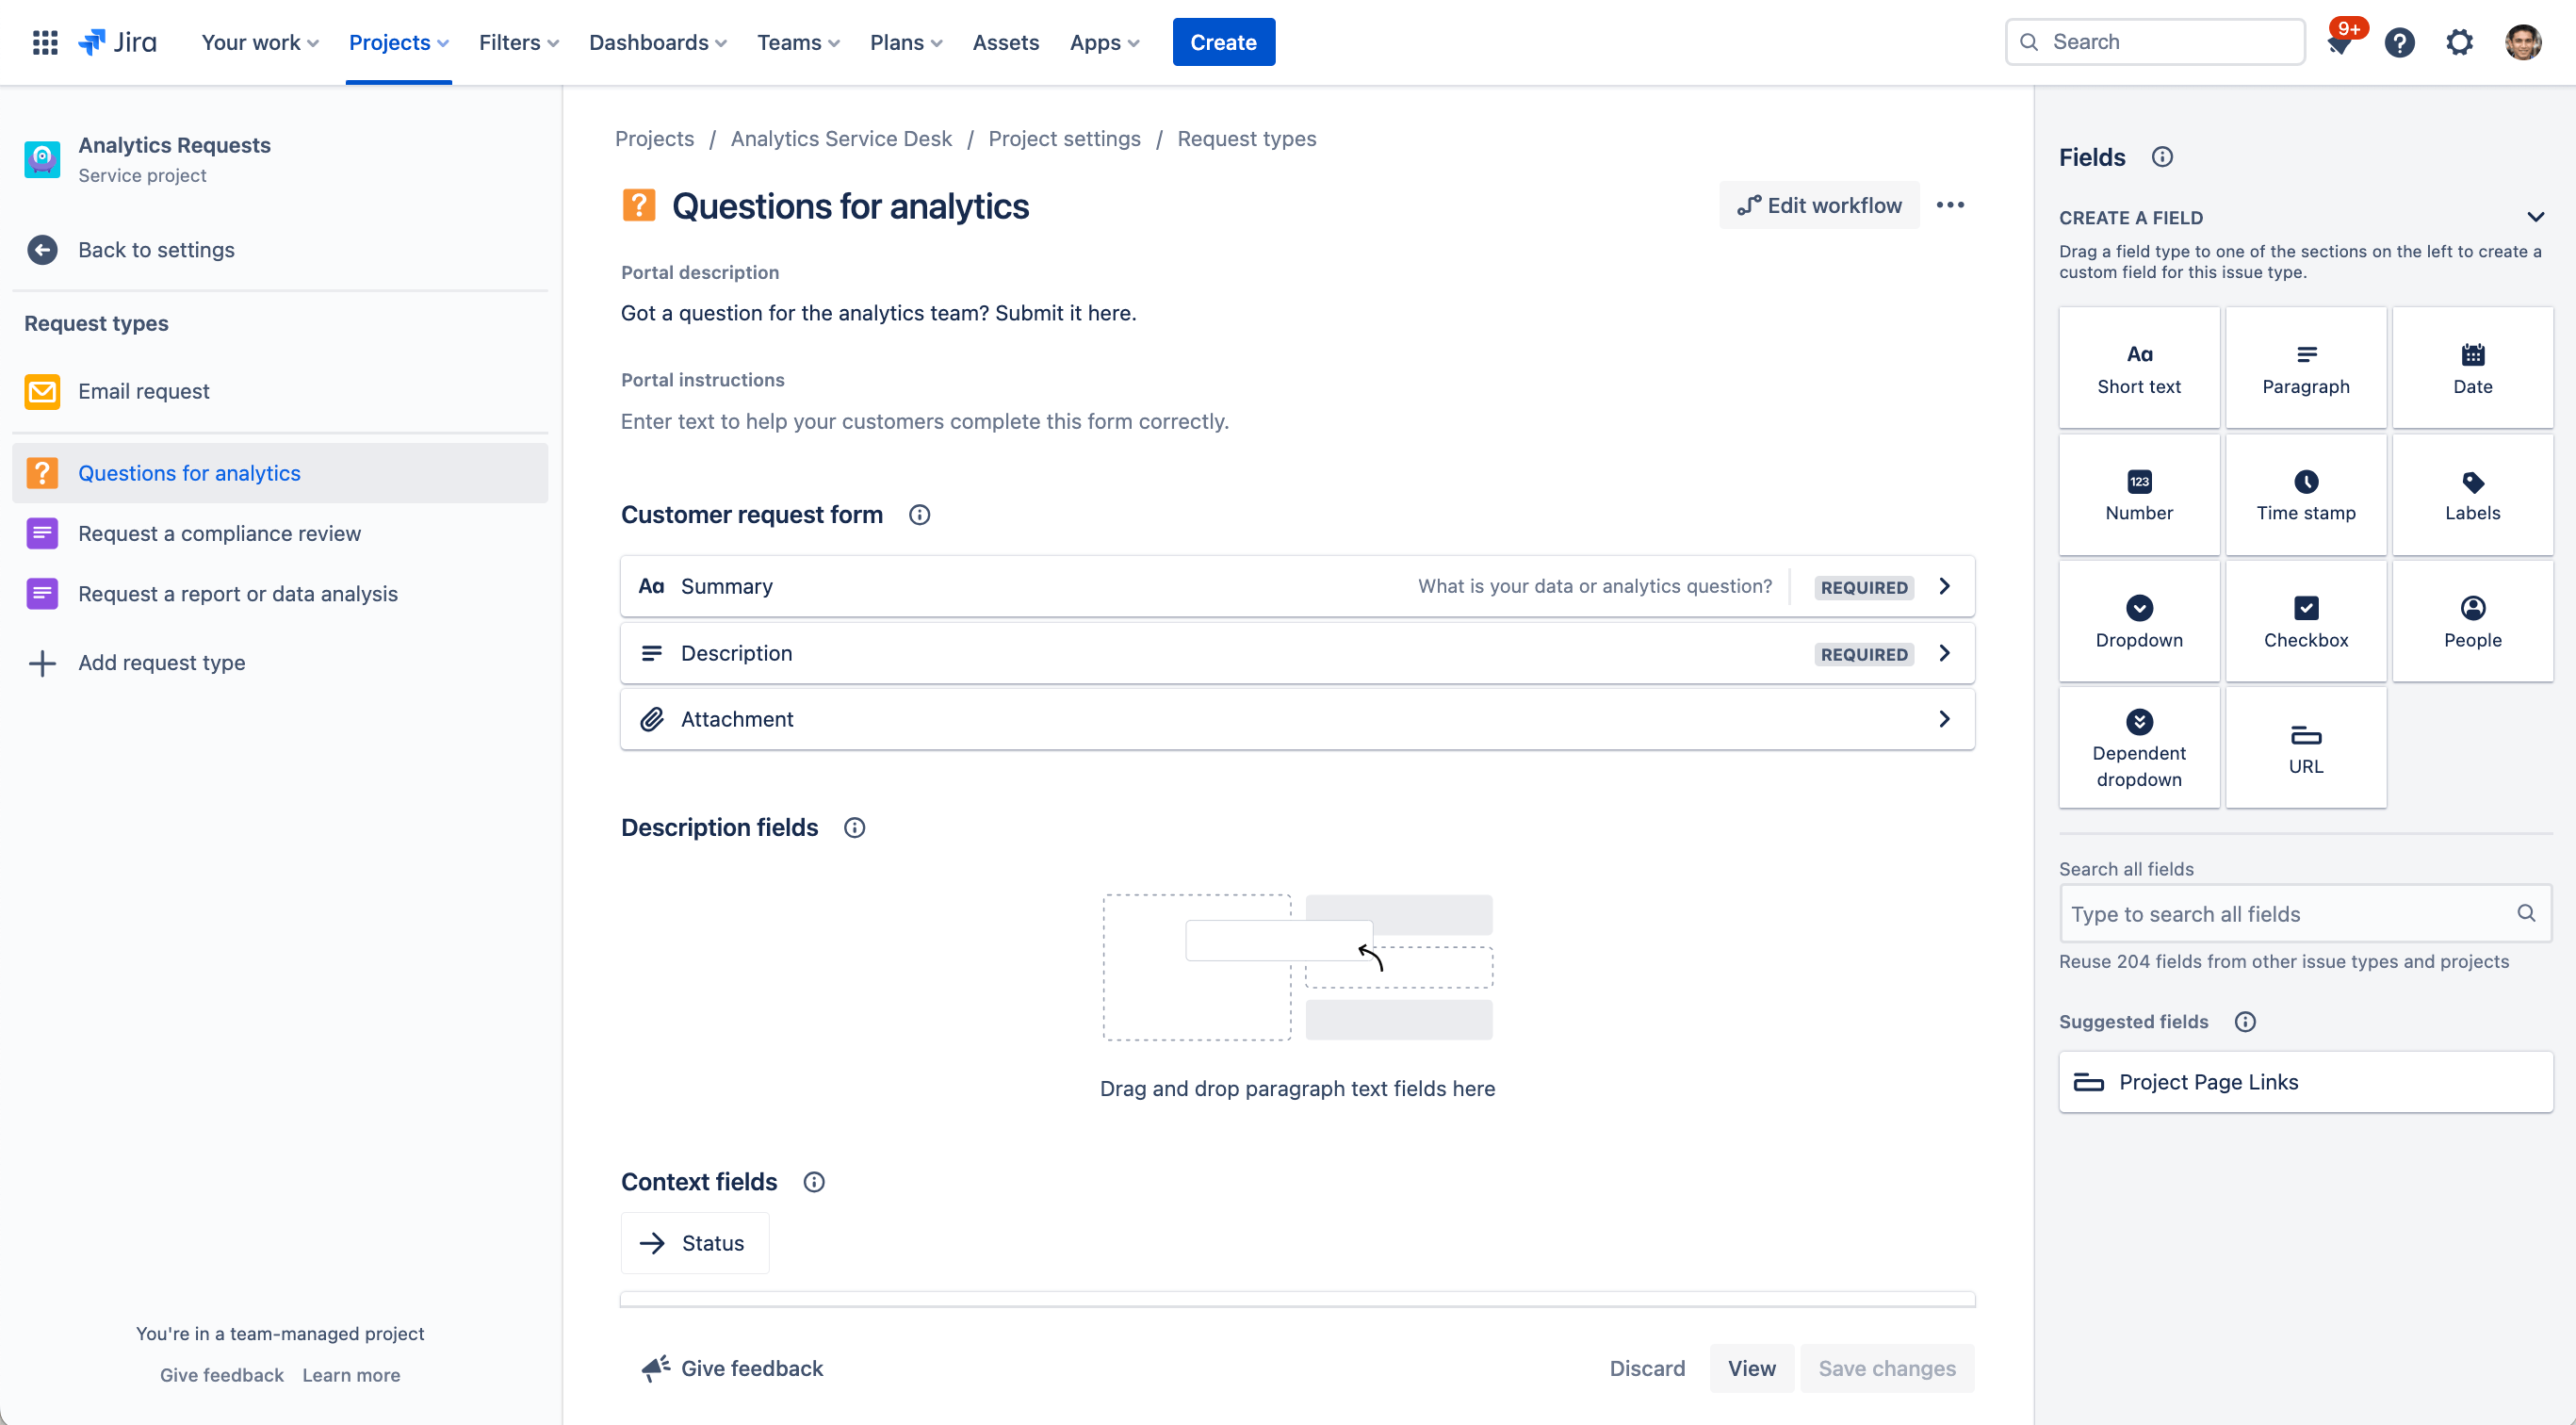Open the Customer request form info tooltip
The width and height of the screenshot is (2576, 1425).
tap(921, 515)
